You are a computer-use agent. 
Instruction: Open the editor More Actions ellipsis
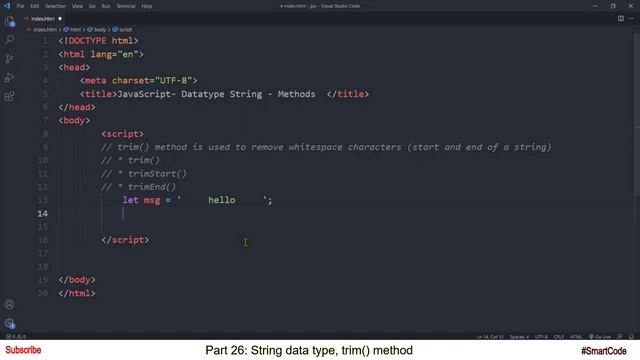point(631,18)
